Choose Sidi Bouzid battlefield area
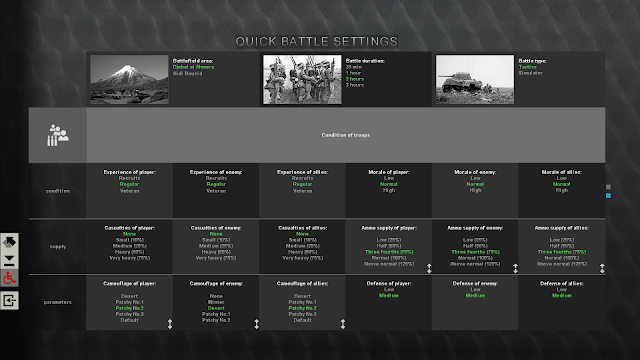The height and width of the screenshot is (360, 640). tap(187, 73)
